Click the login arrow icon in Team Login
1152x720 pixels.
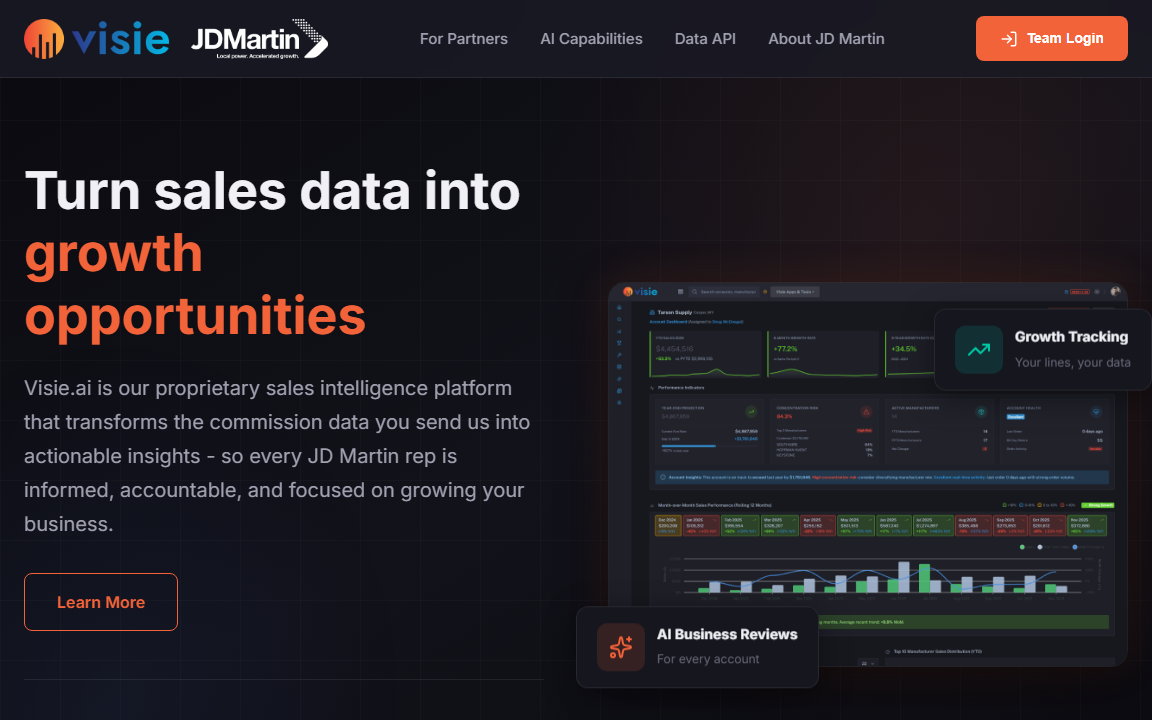[x=1009, y=39]
